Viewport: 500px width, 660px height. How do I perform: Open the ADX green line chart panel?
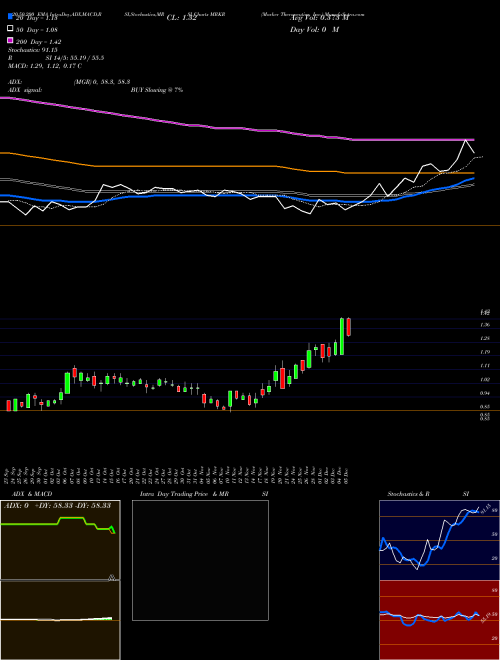[x=60, y=540]
